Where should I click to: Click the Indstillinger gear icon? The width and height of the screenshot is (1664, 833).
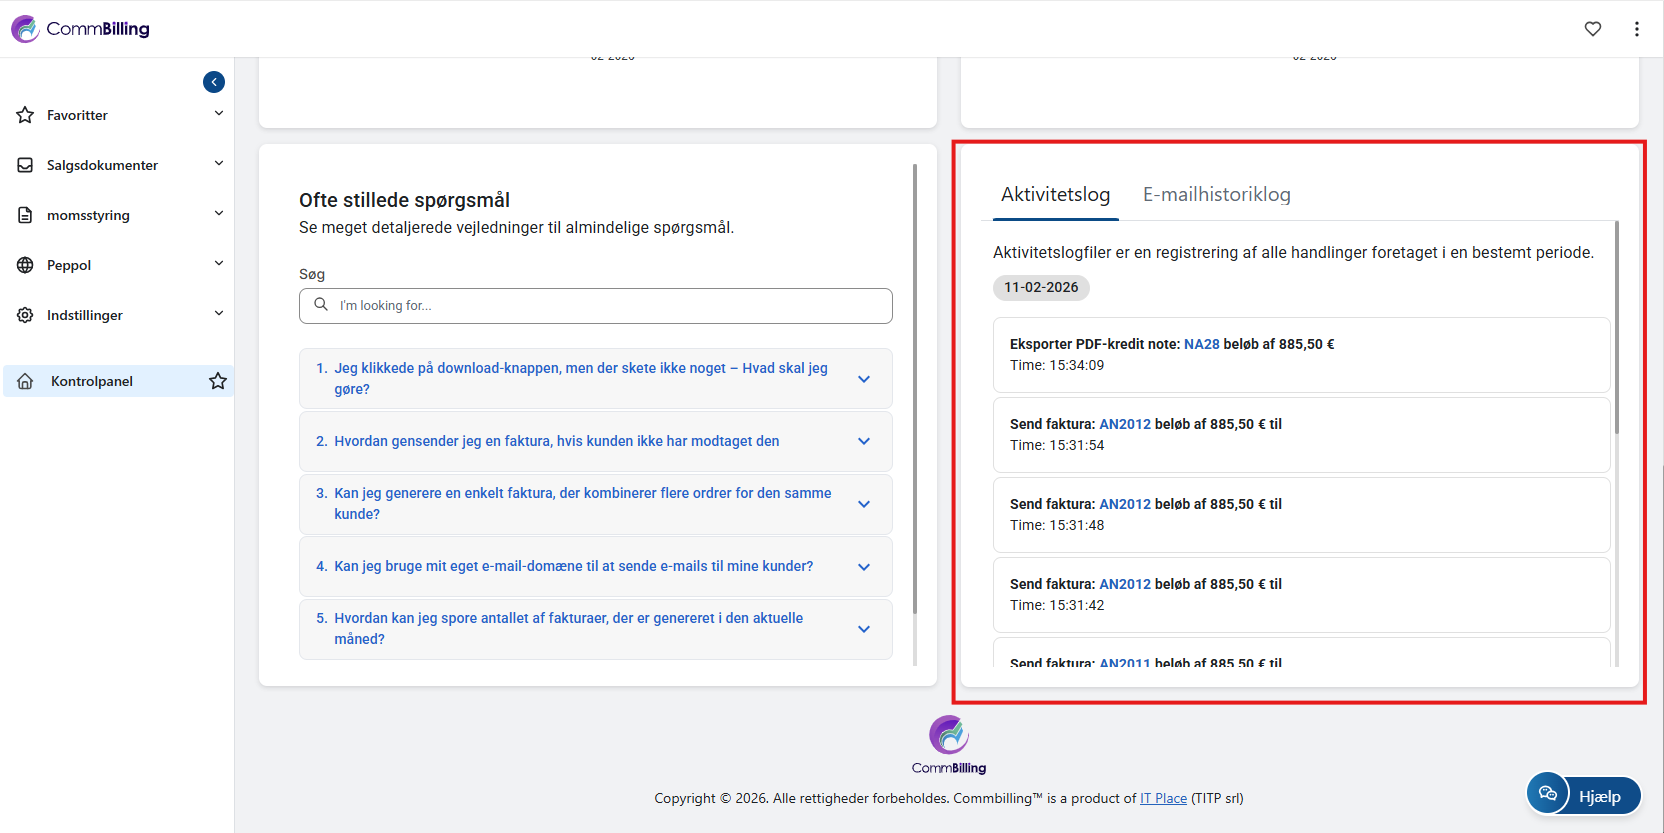pos(26,315)
